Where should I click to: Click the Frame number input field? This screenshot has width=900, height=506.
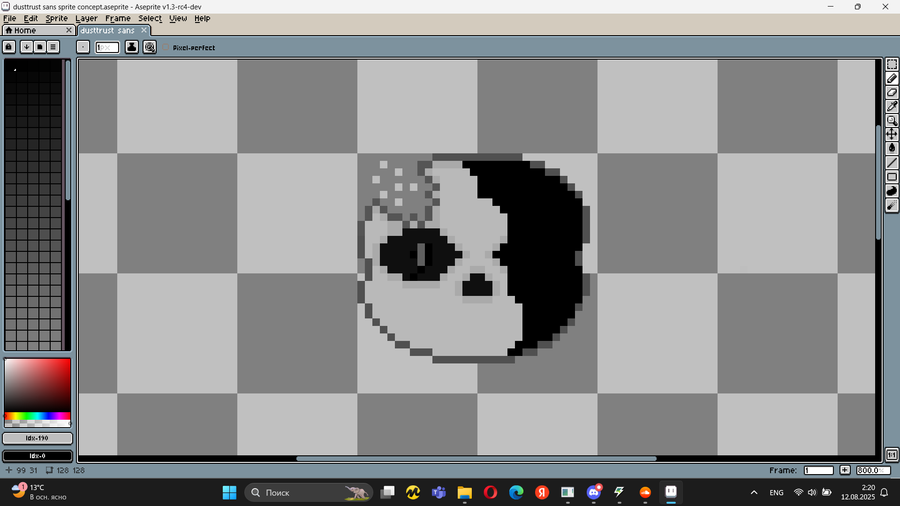pos(818,470)
